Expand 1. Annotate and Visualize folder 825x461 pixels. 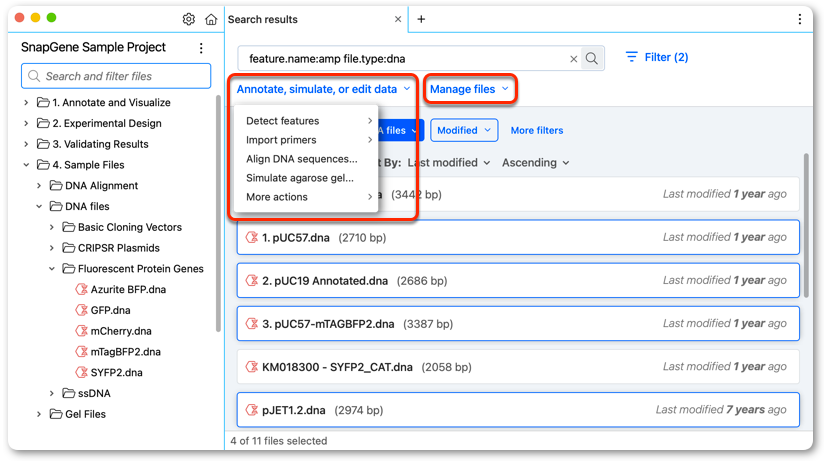point(26,103)
